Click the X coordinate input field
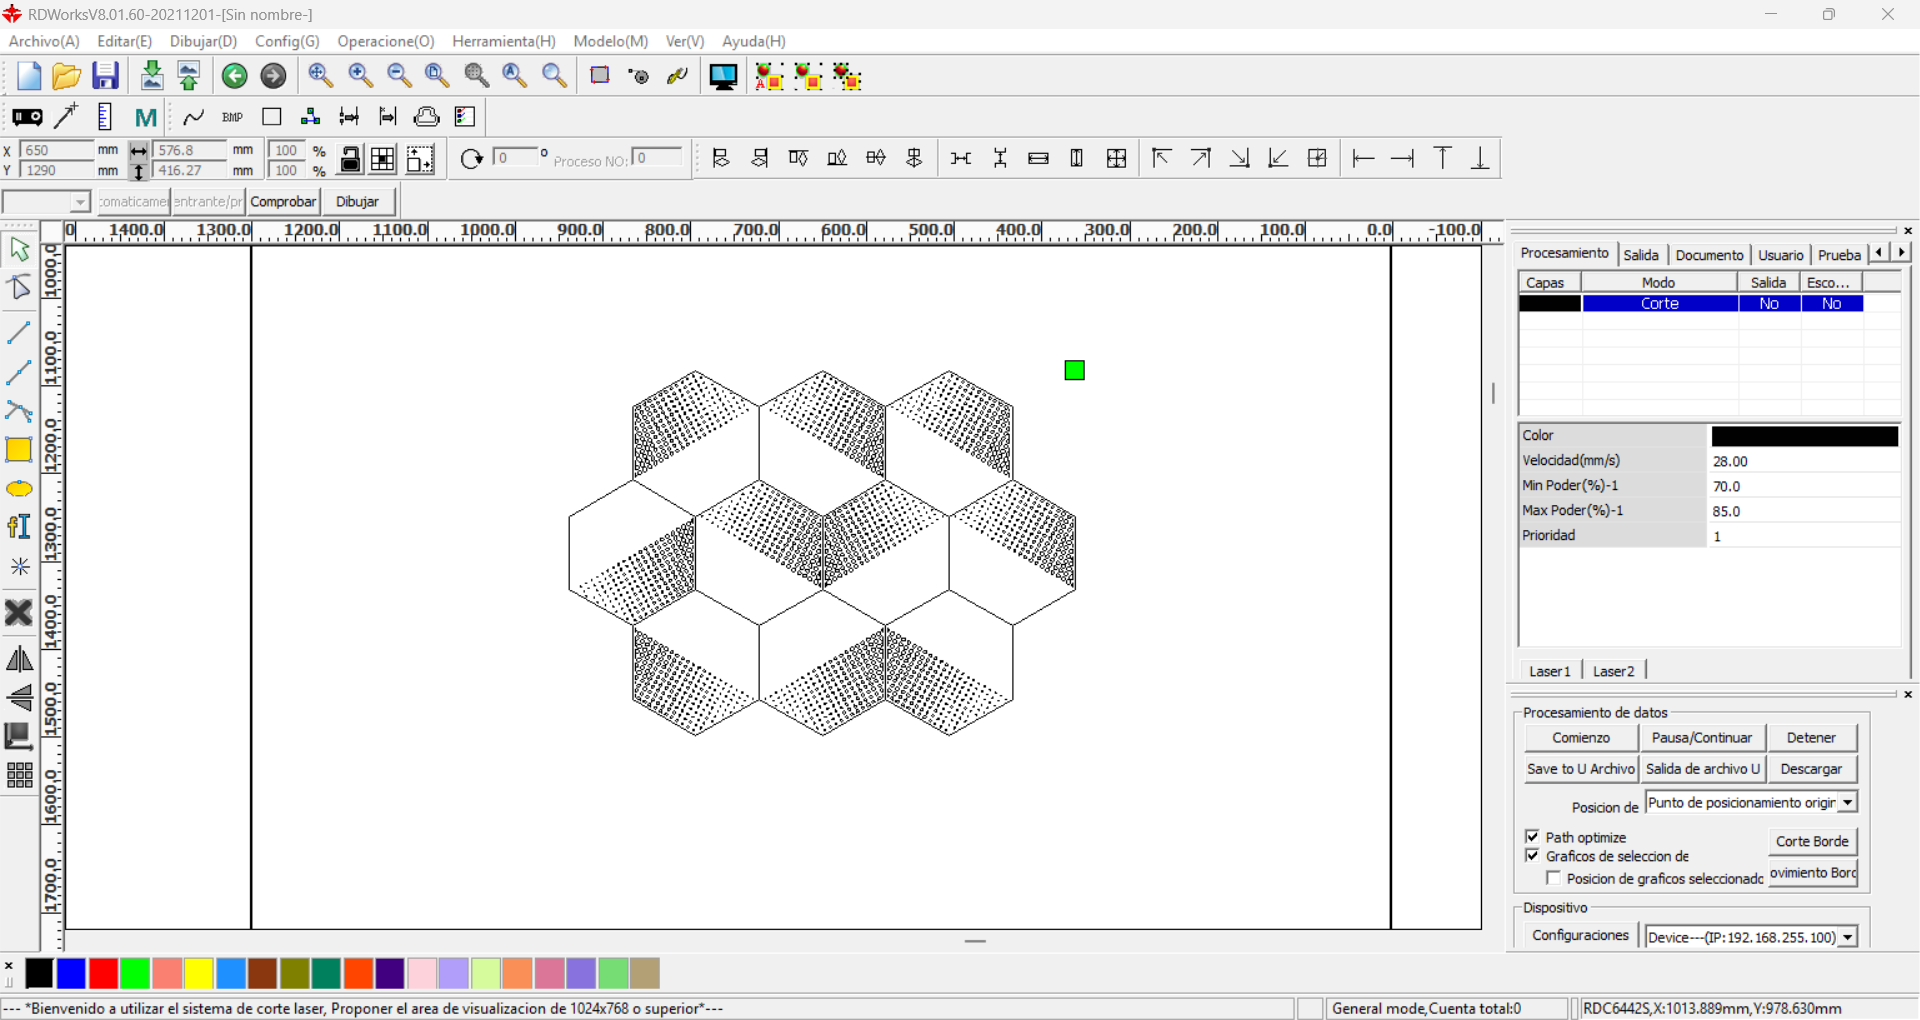This screenshot has height=1020, width=1920. coord(56,150)
